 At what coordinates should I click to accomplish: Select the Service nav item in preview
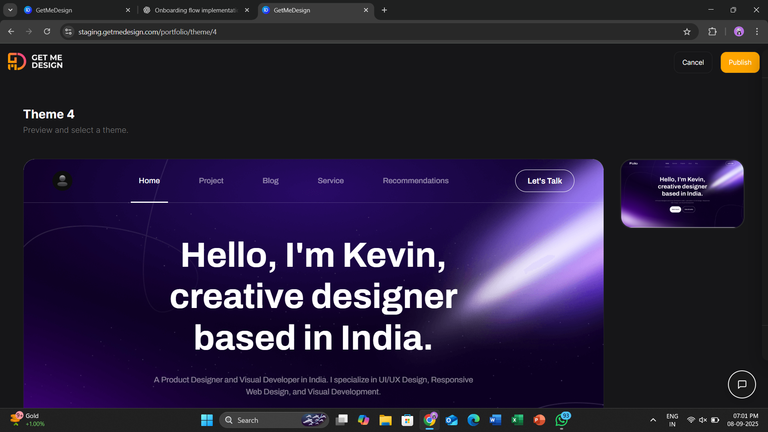[x=331, y=181]
